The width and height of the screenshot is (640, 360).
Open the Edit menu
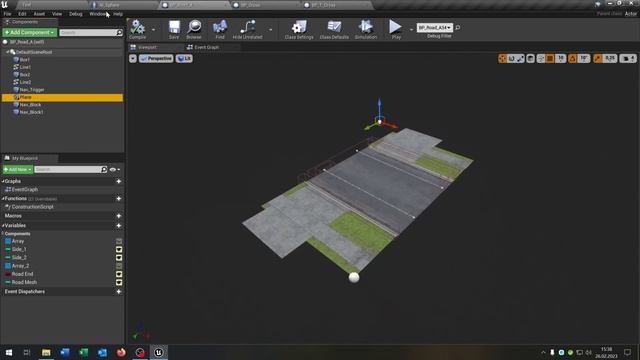tap(22, 14)
